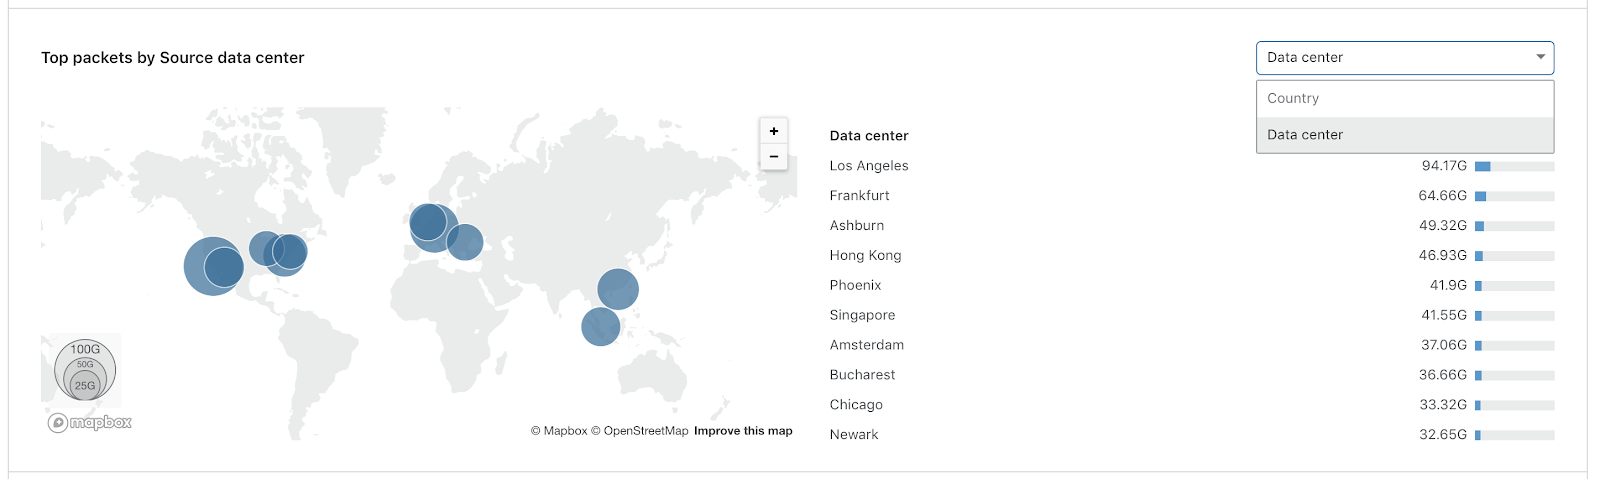
Task: Open the Data center combo box
Action: 1405,58
